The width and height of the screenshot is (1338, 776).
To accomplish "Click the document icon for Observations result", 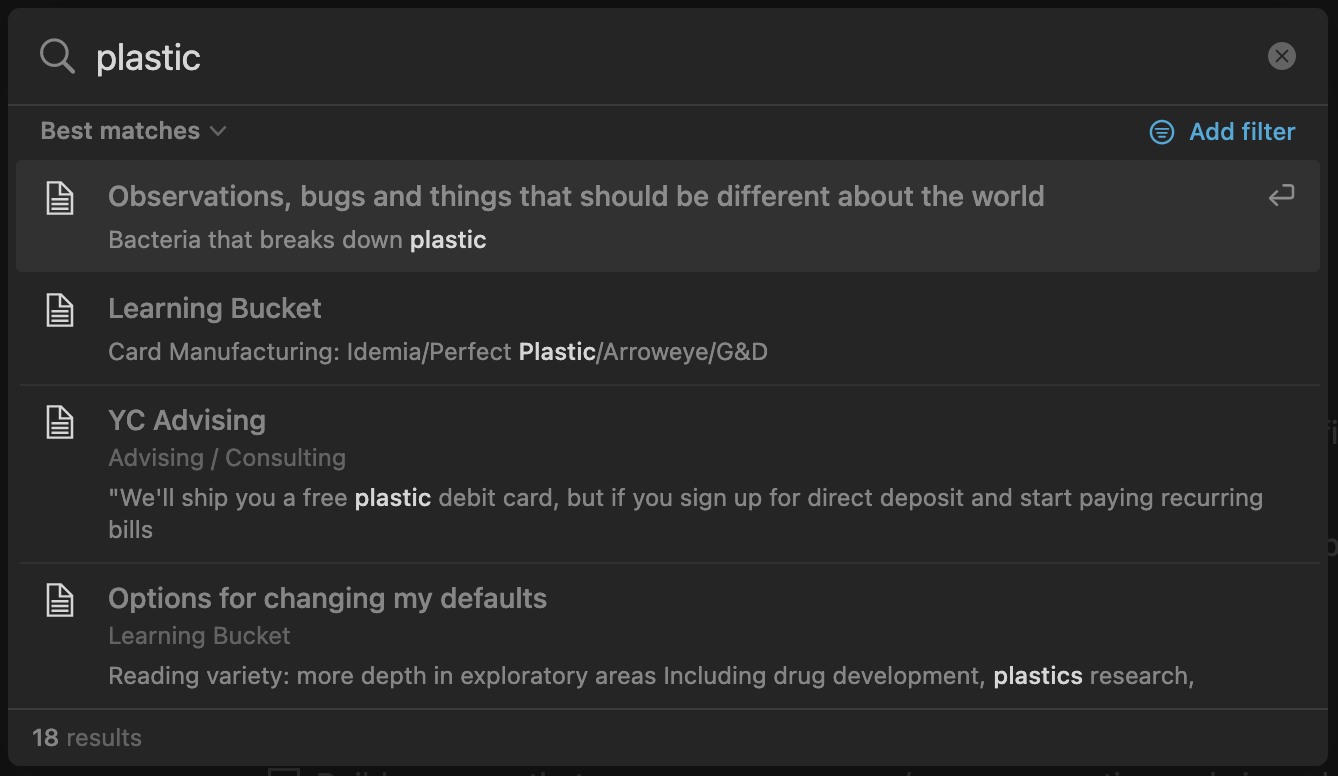I will click(x=60, y=198).
